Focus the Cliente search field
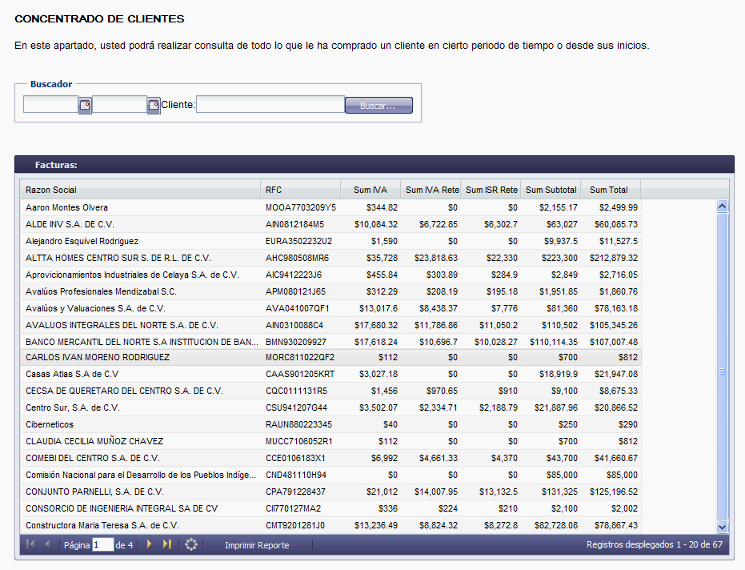 point(270,104)
